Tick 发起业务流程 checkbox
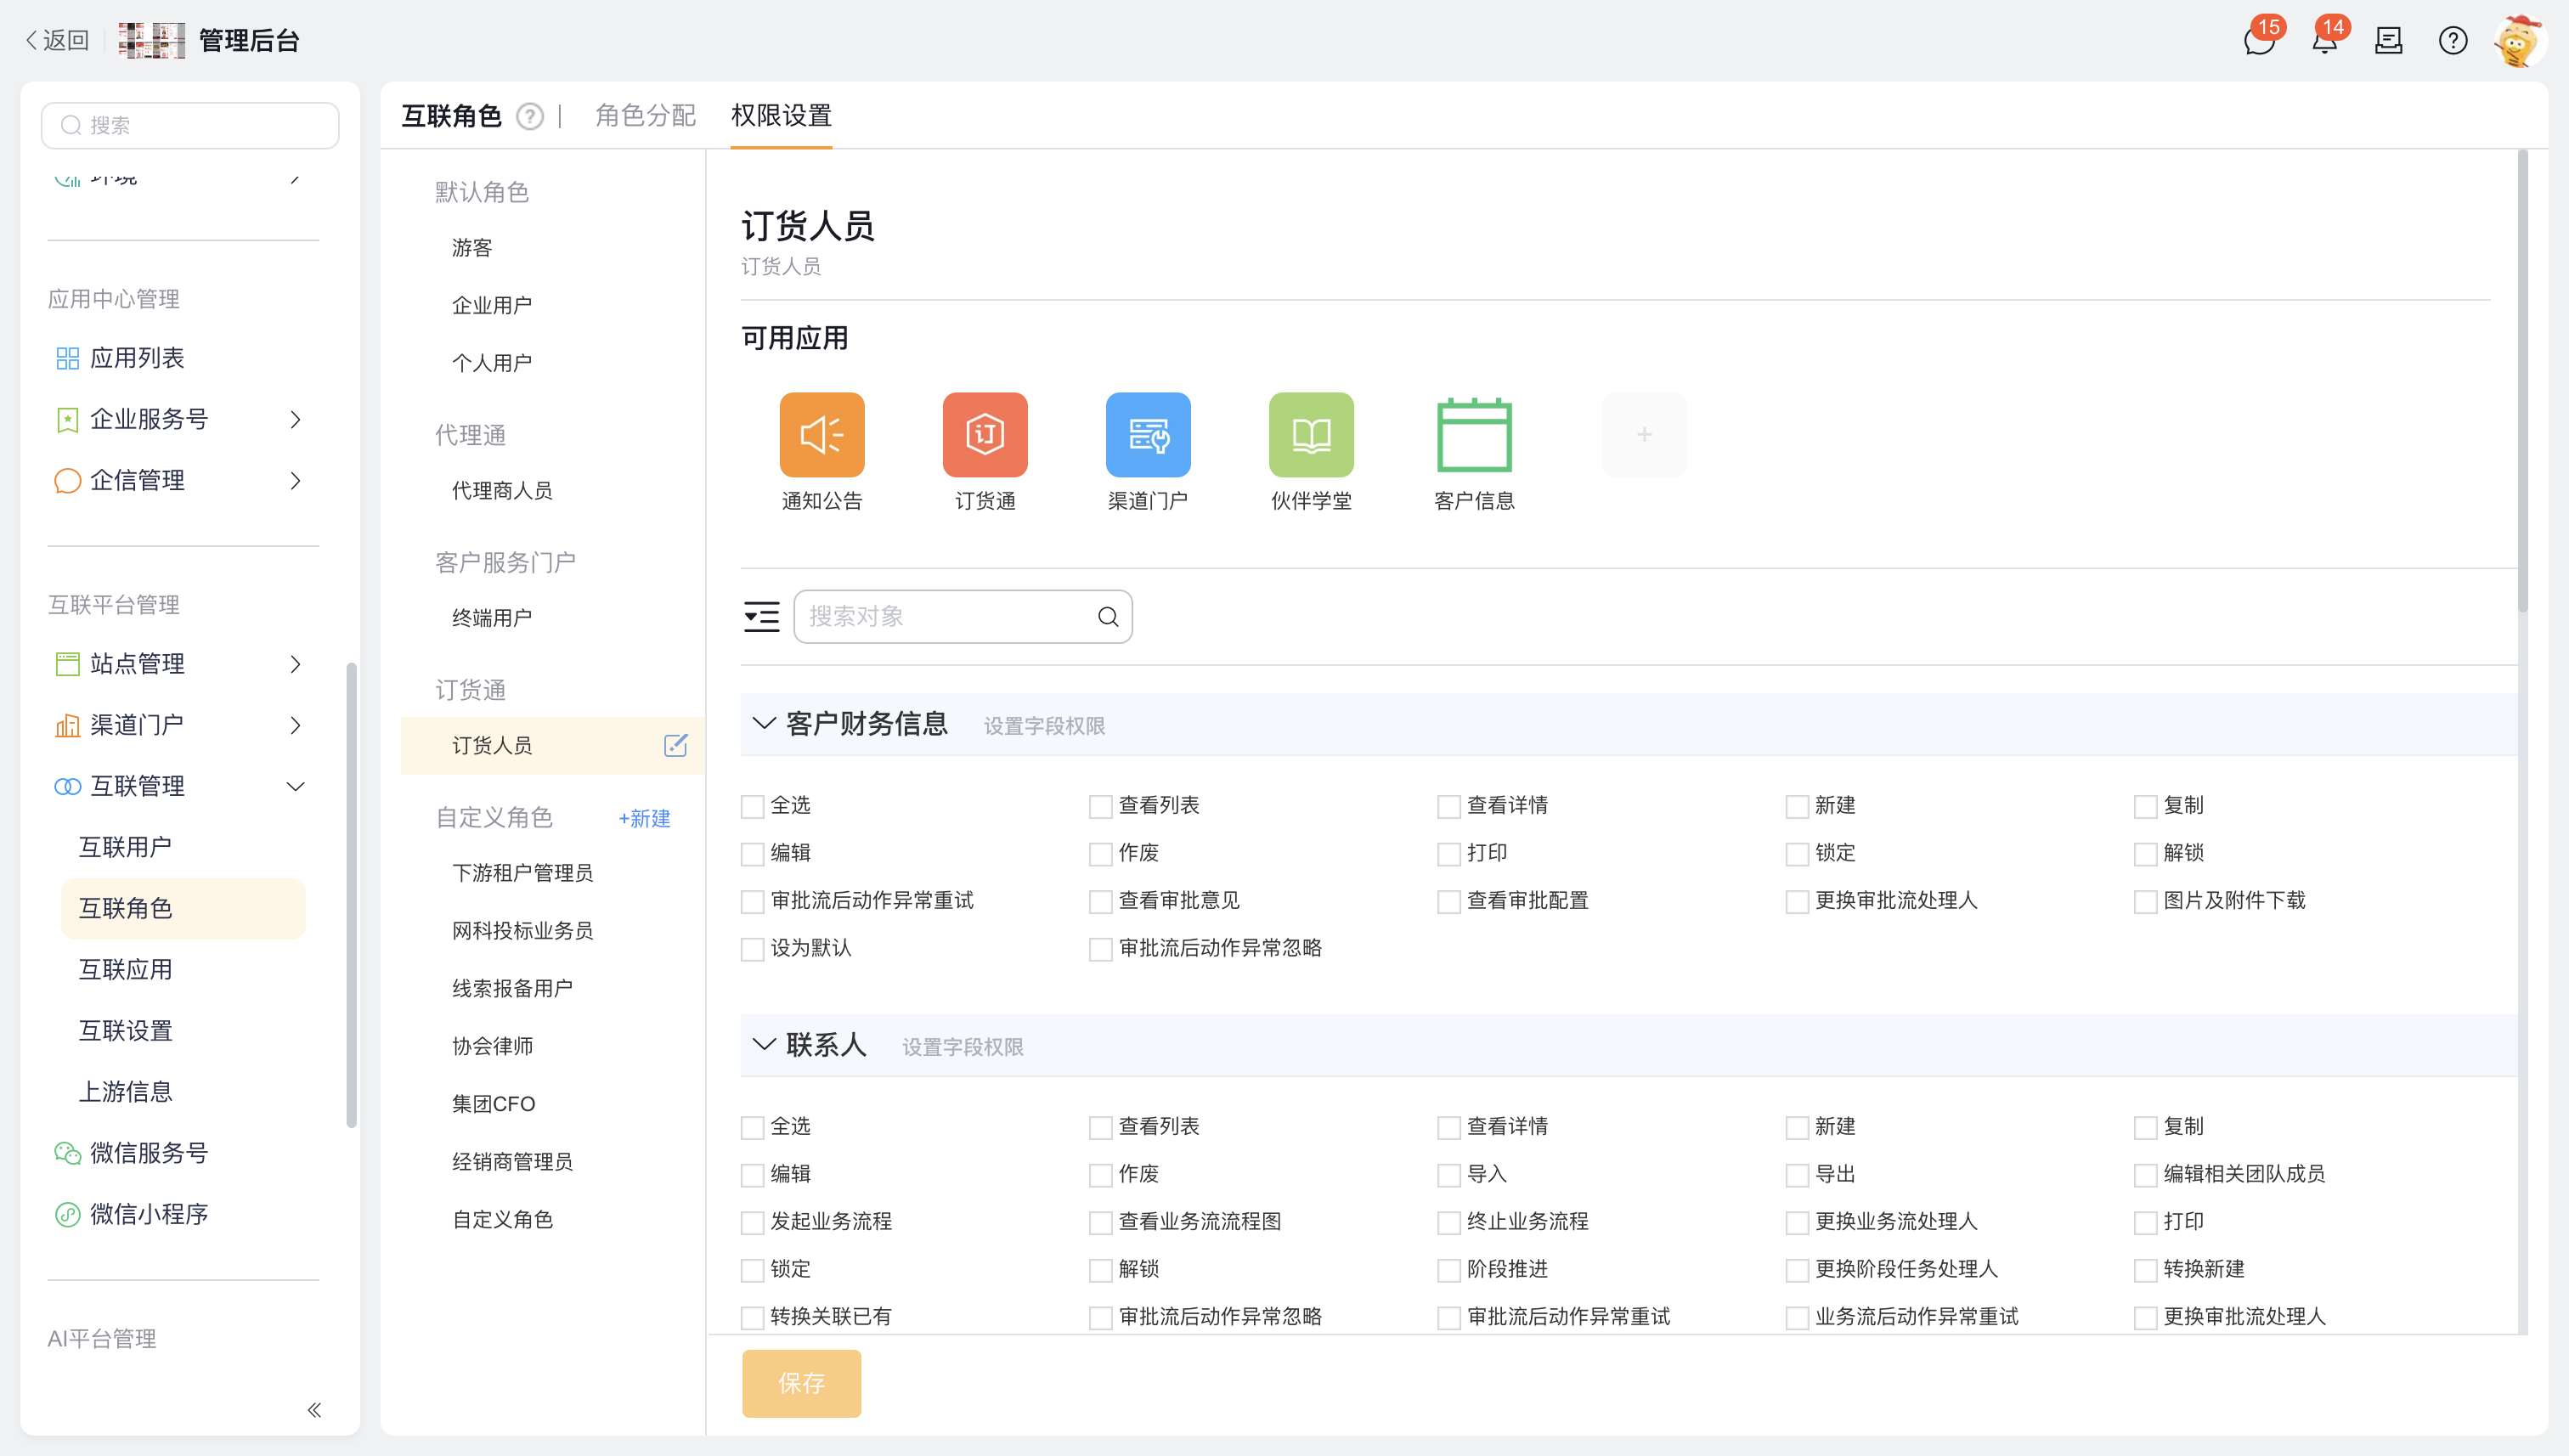This screenshot has height=1456, width=2569. point(751,1222)
